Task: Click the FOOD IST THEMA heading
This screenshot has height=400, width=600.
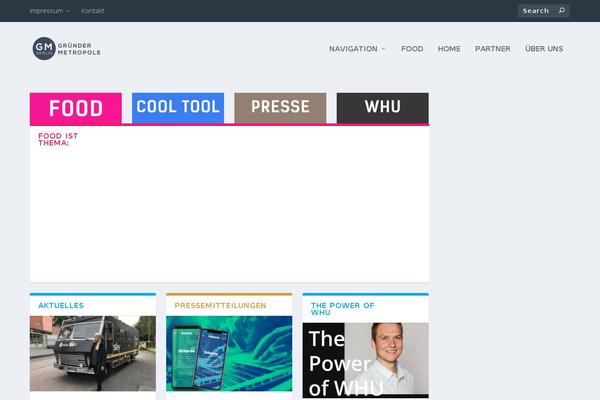Action: point(58,139)
